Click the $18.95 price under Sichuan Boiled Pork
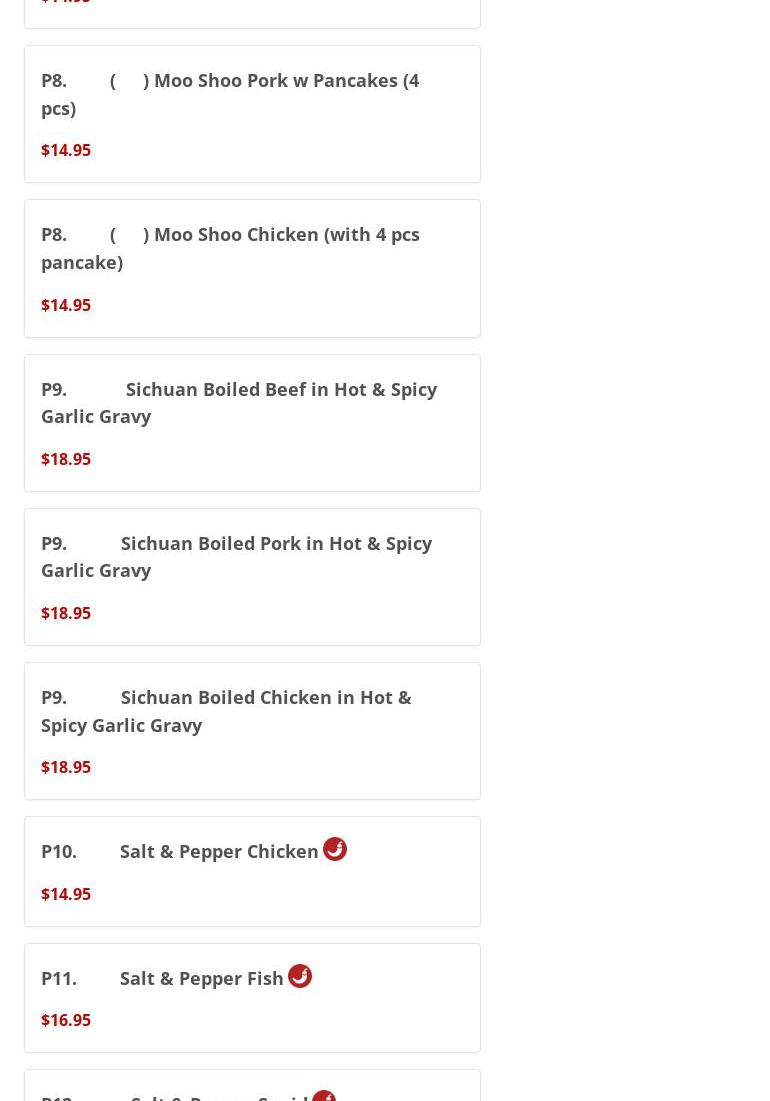The width and height of the screenshot is (770, 1101). (66, 613)
